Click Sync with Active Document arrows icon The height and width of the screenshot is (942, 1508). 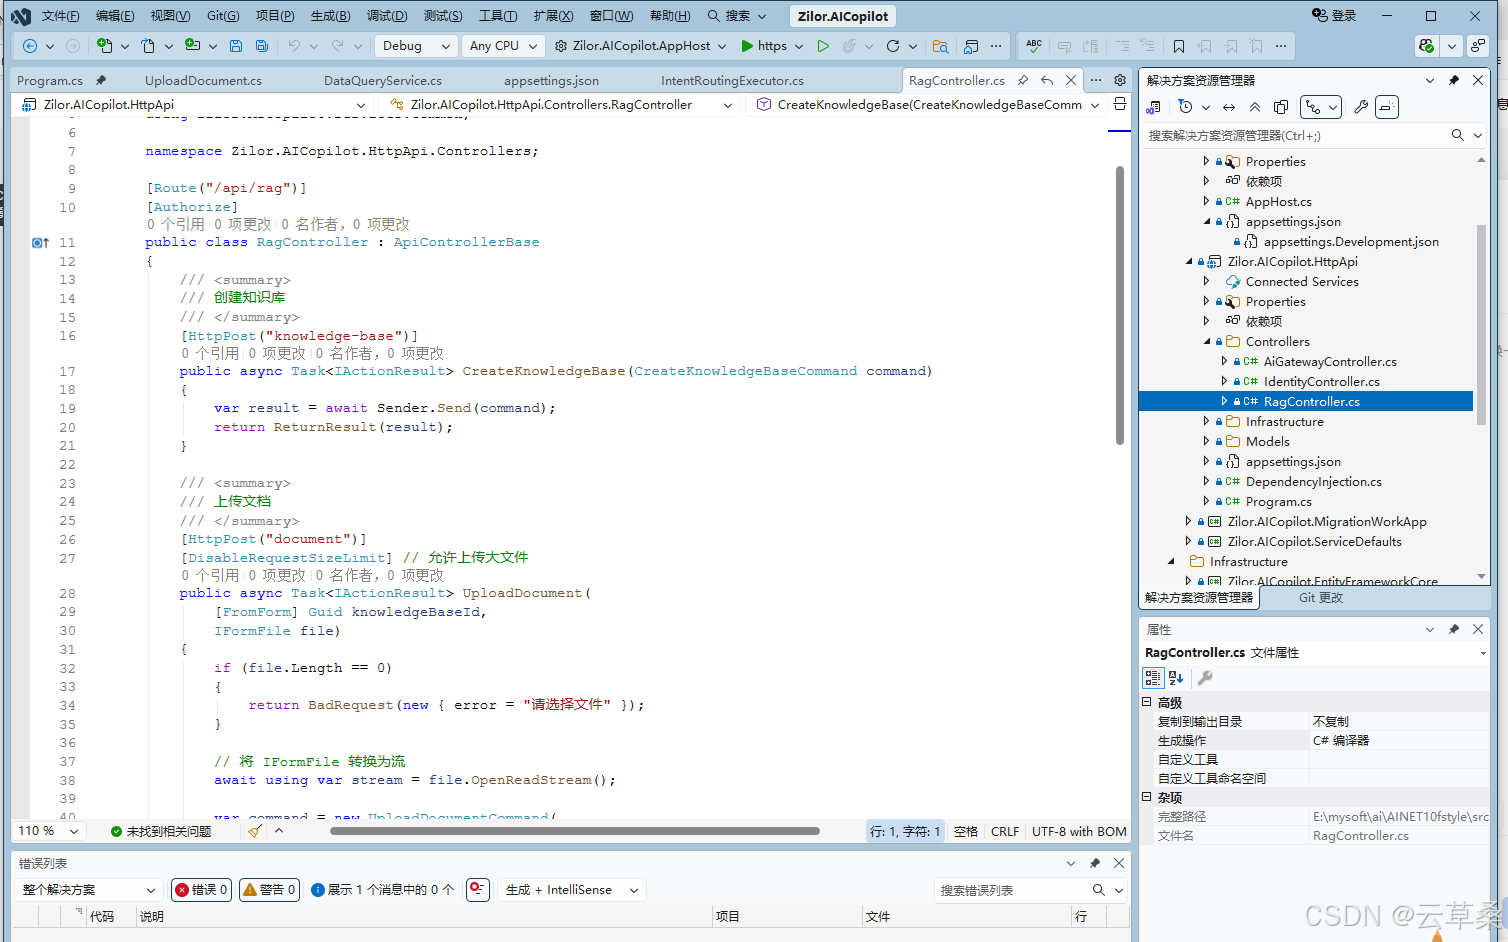[x=1229, y=107]
